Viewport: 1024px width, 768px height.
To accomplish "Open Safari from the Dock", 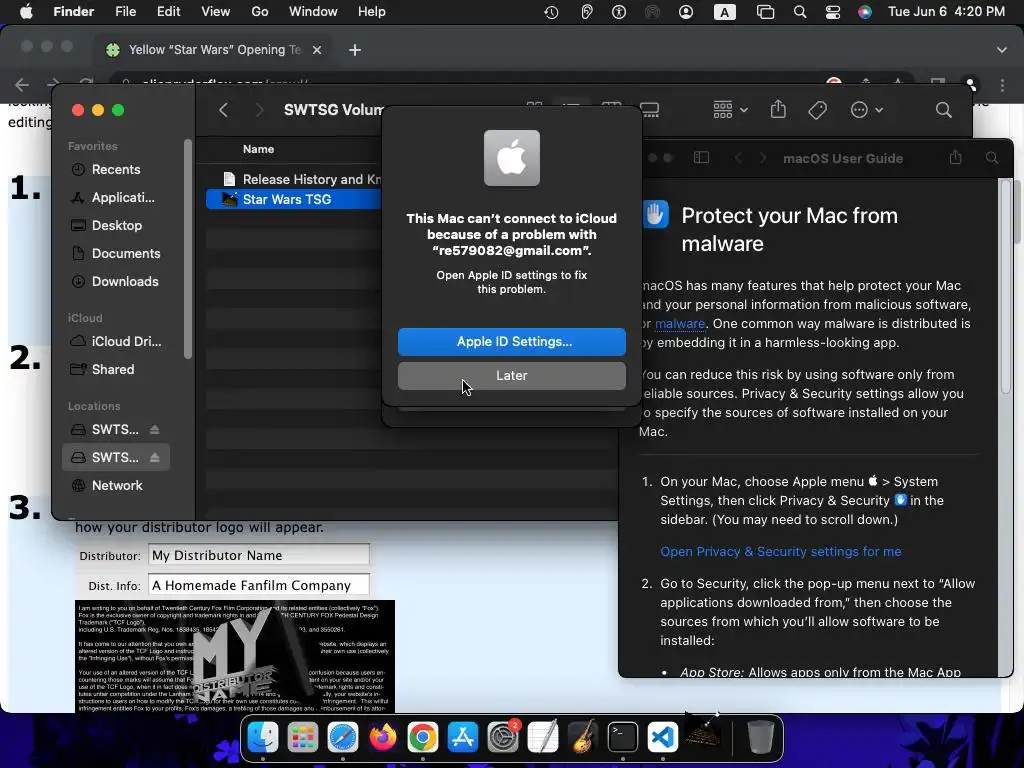I will [x=343, y=737].
